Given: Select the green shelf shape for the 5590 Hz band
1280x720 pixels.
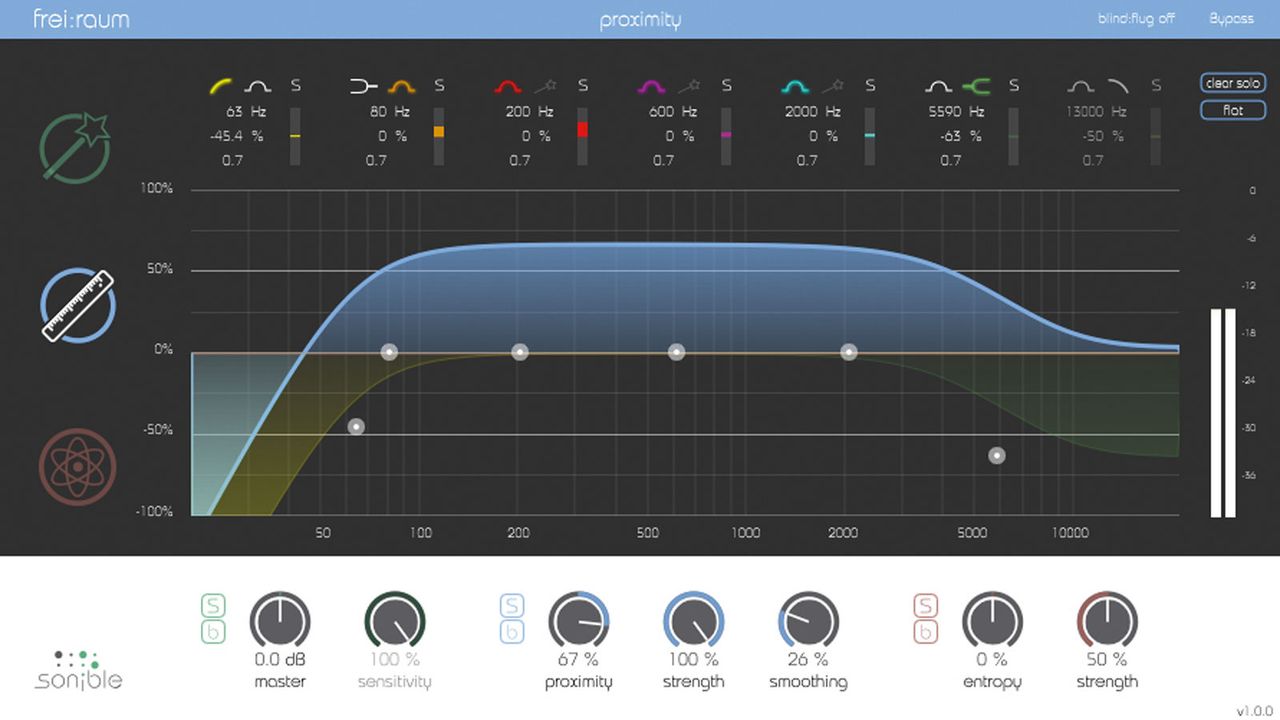Looking at the screenshot, I should coord(975,86).
